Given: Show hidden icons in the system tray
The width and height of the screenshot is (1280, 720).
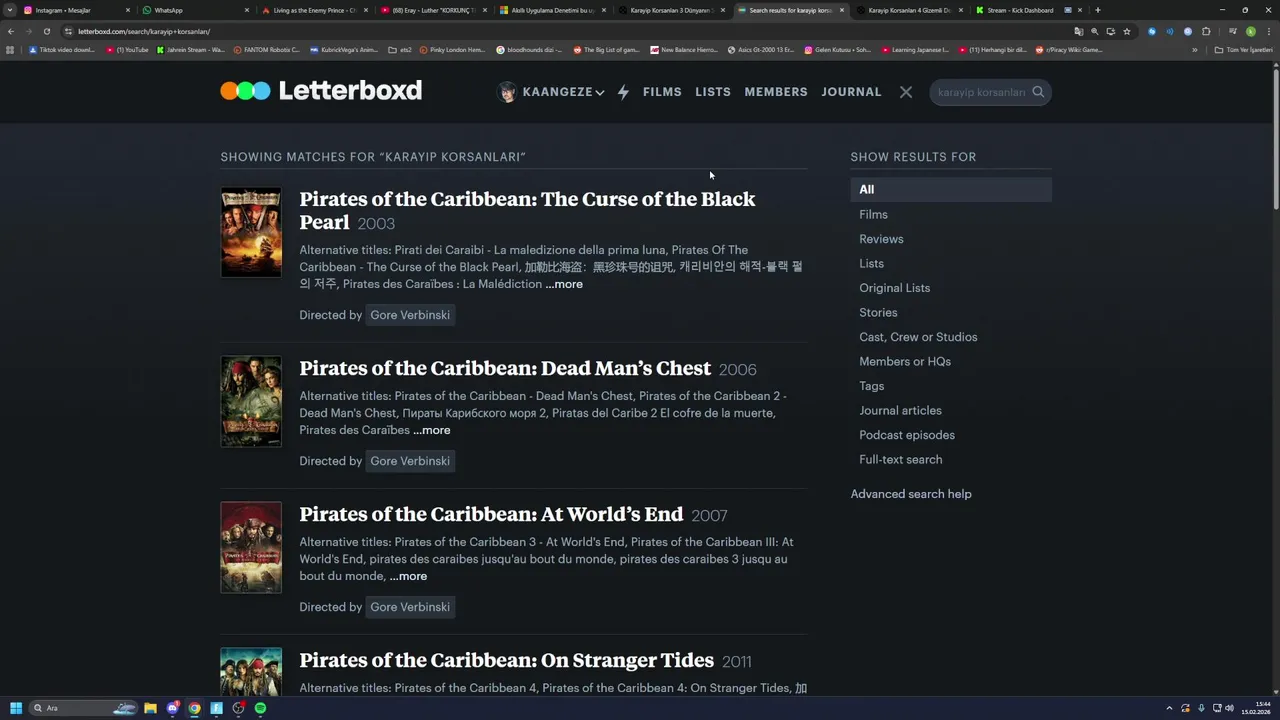Looking at the screenshot, I should click(x=1169, y=708).
